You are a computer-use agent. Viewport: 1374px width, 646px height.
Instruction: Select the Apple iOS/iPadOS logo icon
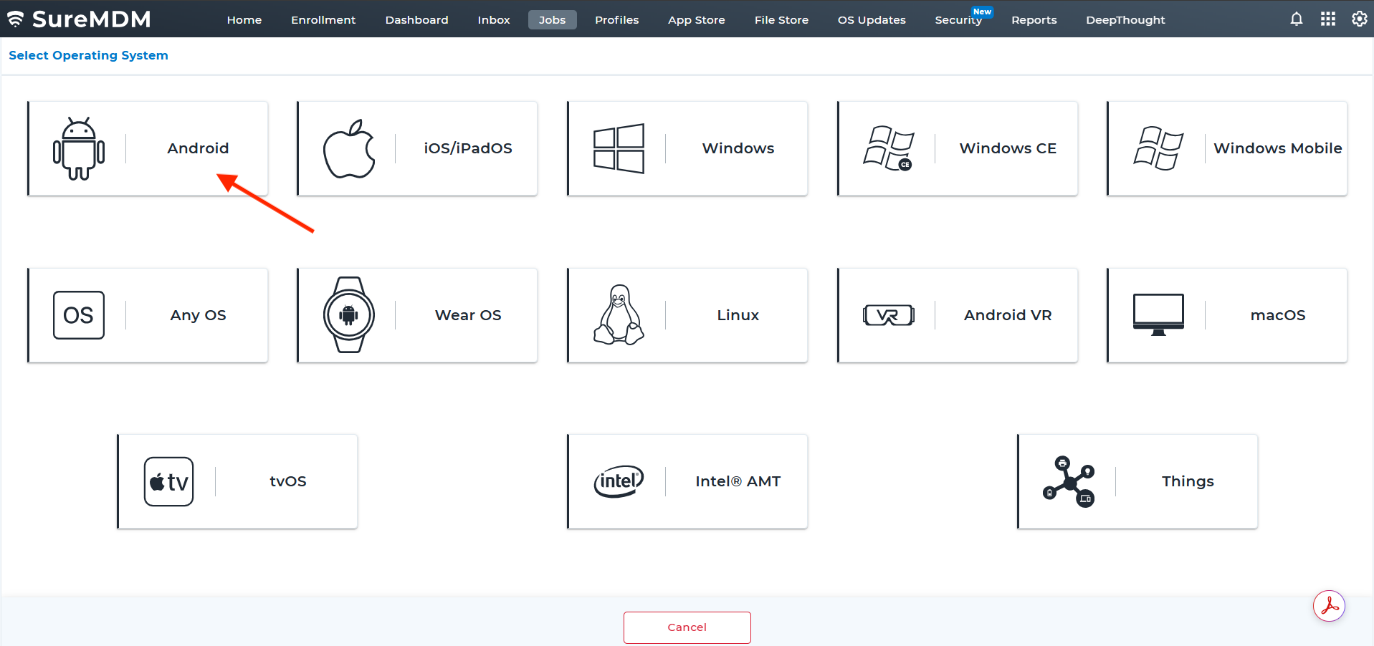click(349, 149)
